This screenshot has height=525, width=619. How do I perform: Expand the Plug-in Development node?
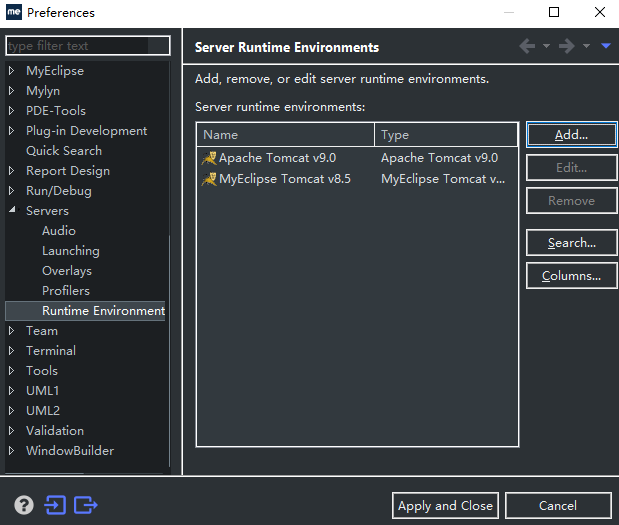pyautogui.click(x=11, y=131)
